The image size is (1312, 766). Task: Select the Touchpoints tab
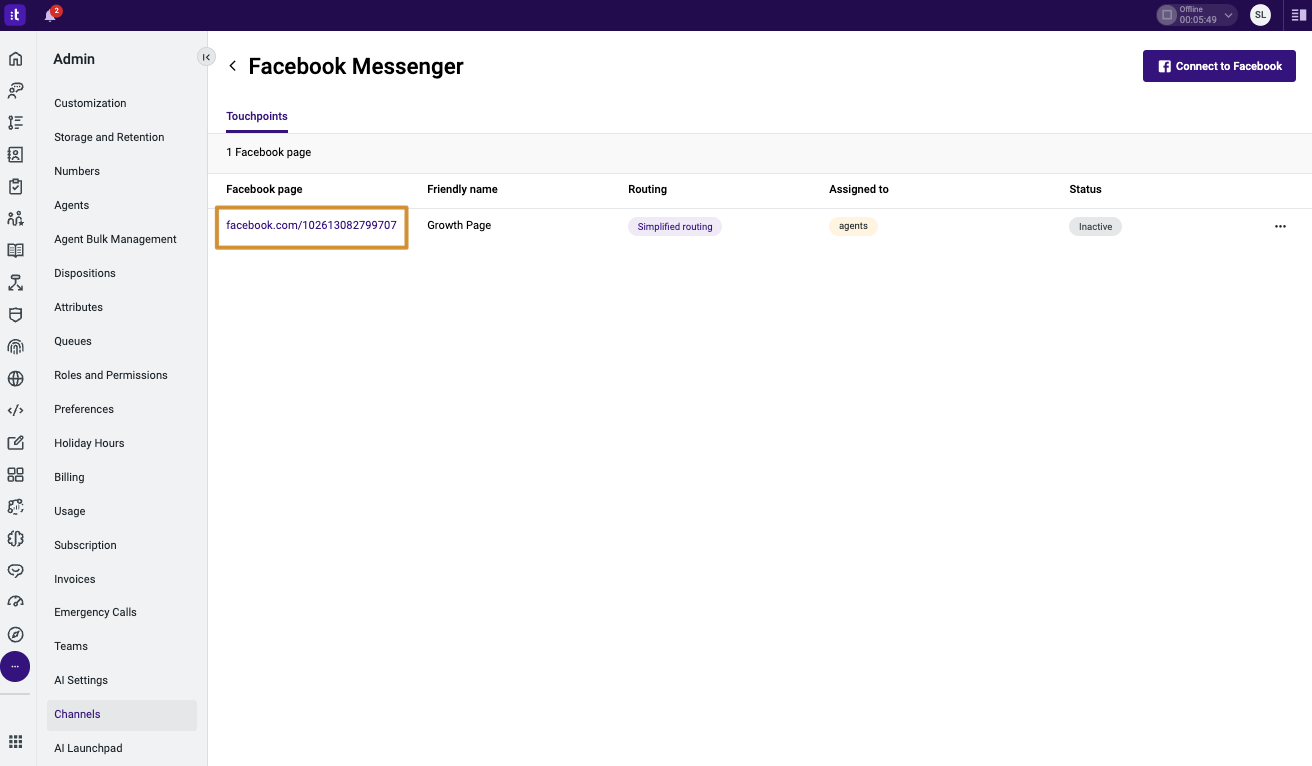click(x=257, y=117)
